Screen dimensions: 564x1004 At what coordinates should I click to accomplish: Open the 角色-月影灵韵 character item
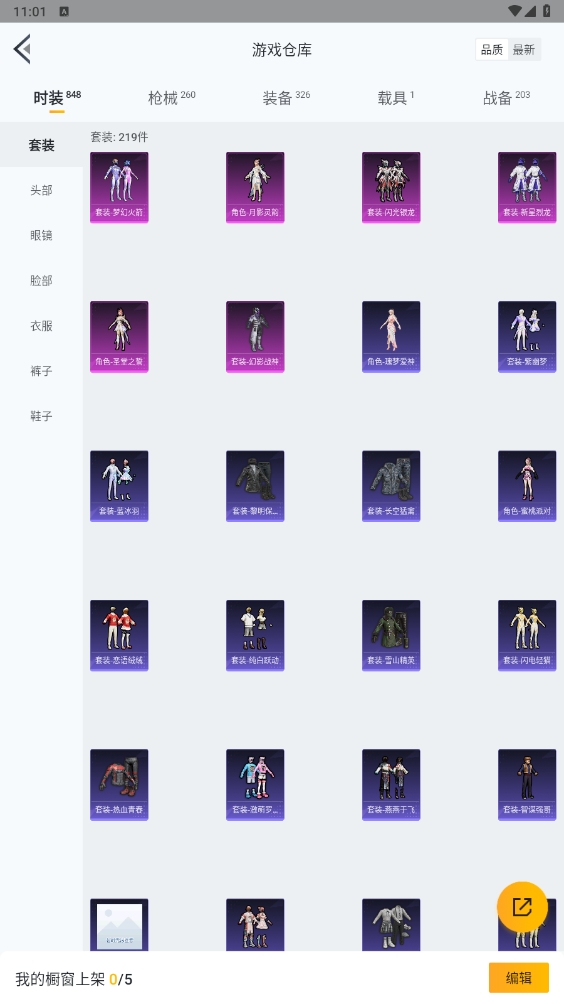click(x=255, y=188)
